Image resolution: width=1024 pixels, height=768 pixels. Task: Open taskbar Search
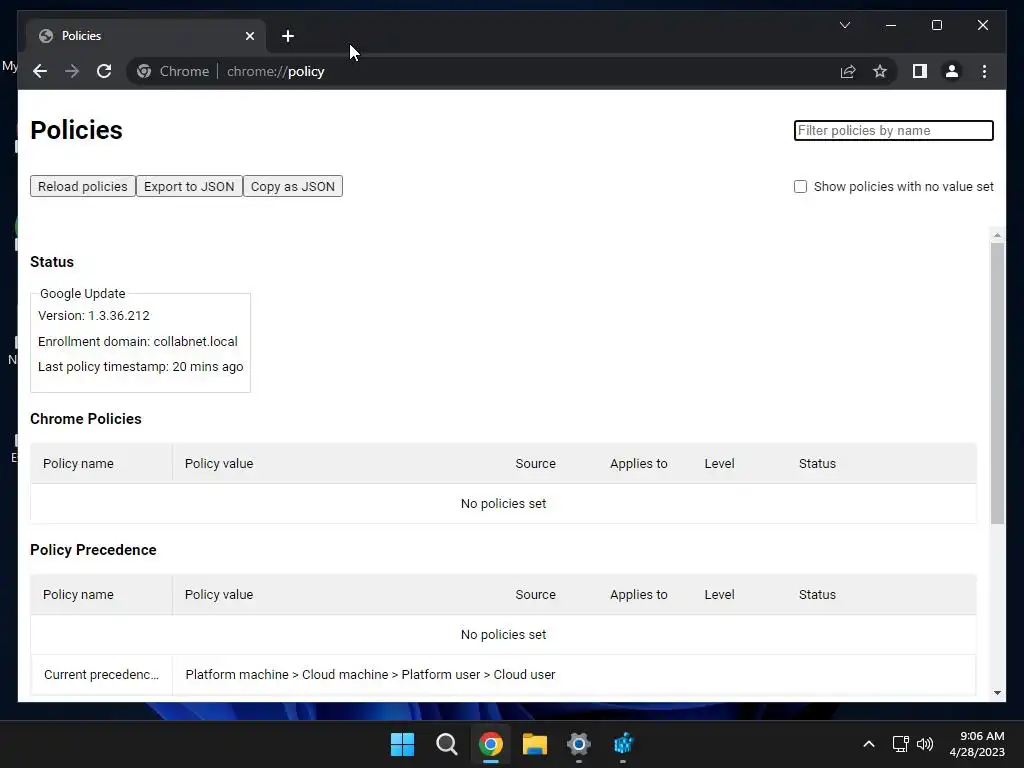(x=447, y=744)
